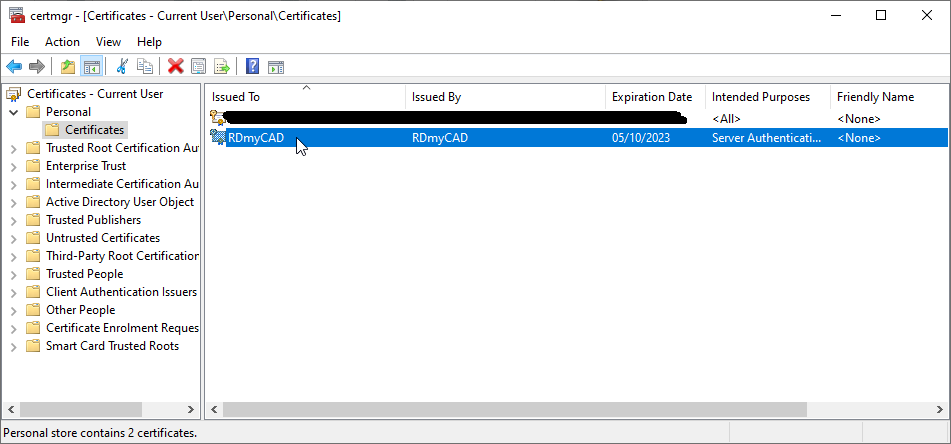Expand the Enterprise Trust folder

coord(13,166)
